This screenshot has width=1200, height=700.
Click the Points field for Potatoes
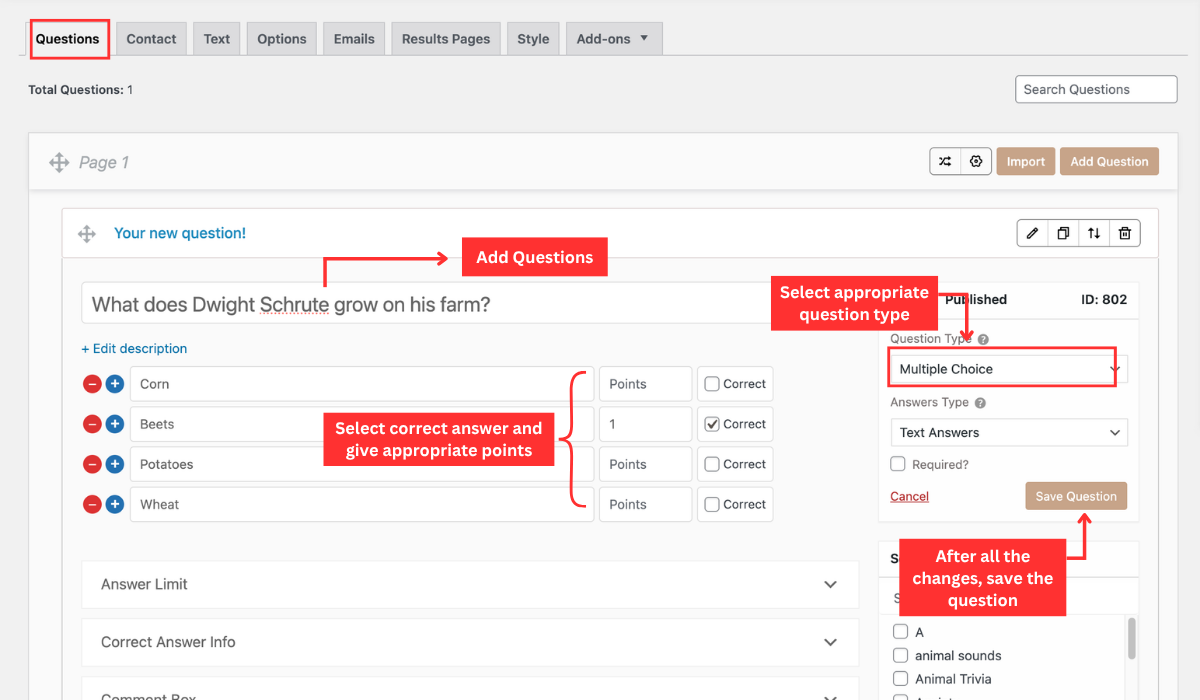(645, 464)
